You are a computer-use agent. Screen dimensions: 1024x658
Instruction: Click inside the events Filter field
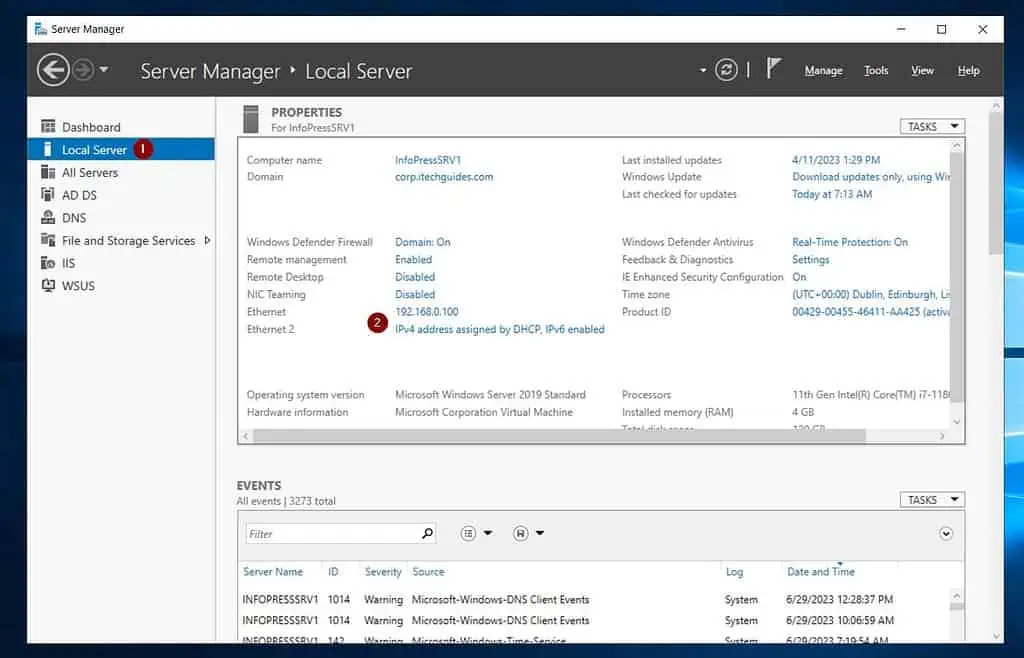coord(332,534)
